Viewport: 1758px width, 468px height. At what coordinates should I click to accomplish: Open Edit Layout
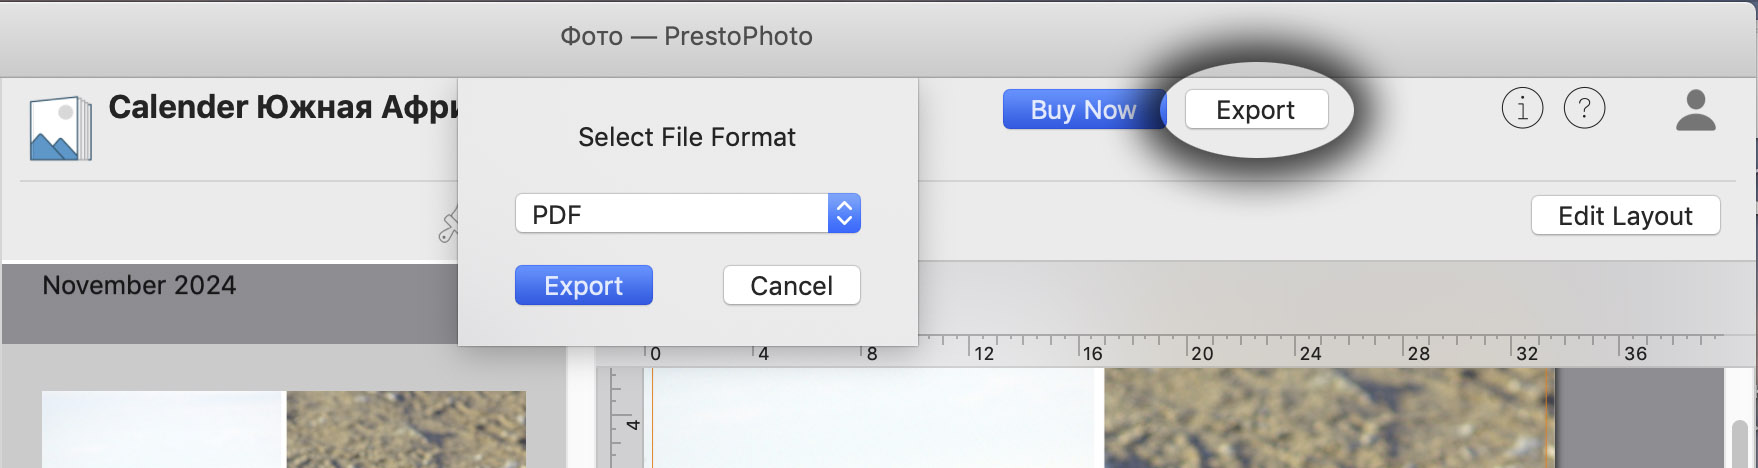(x=1625, y=216)
